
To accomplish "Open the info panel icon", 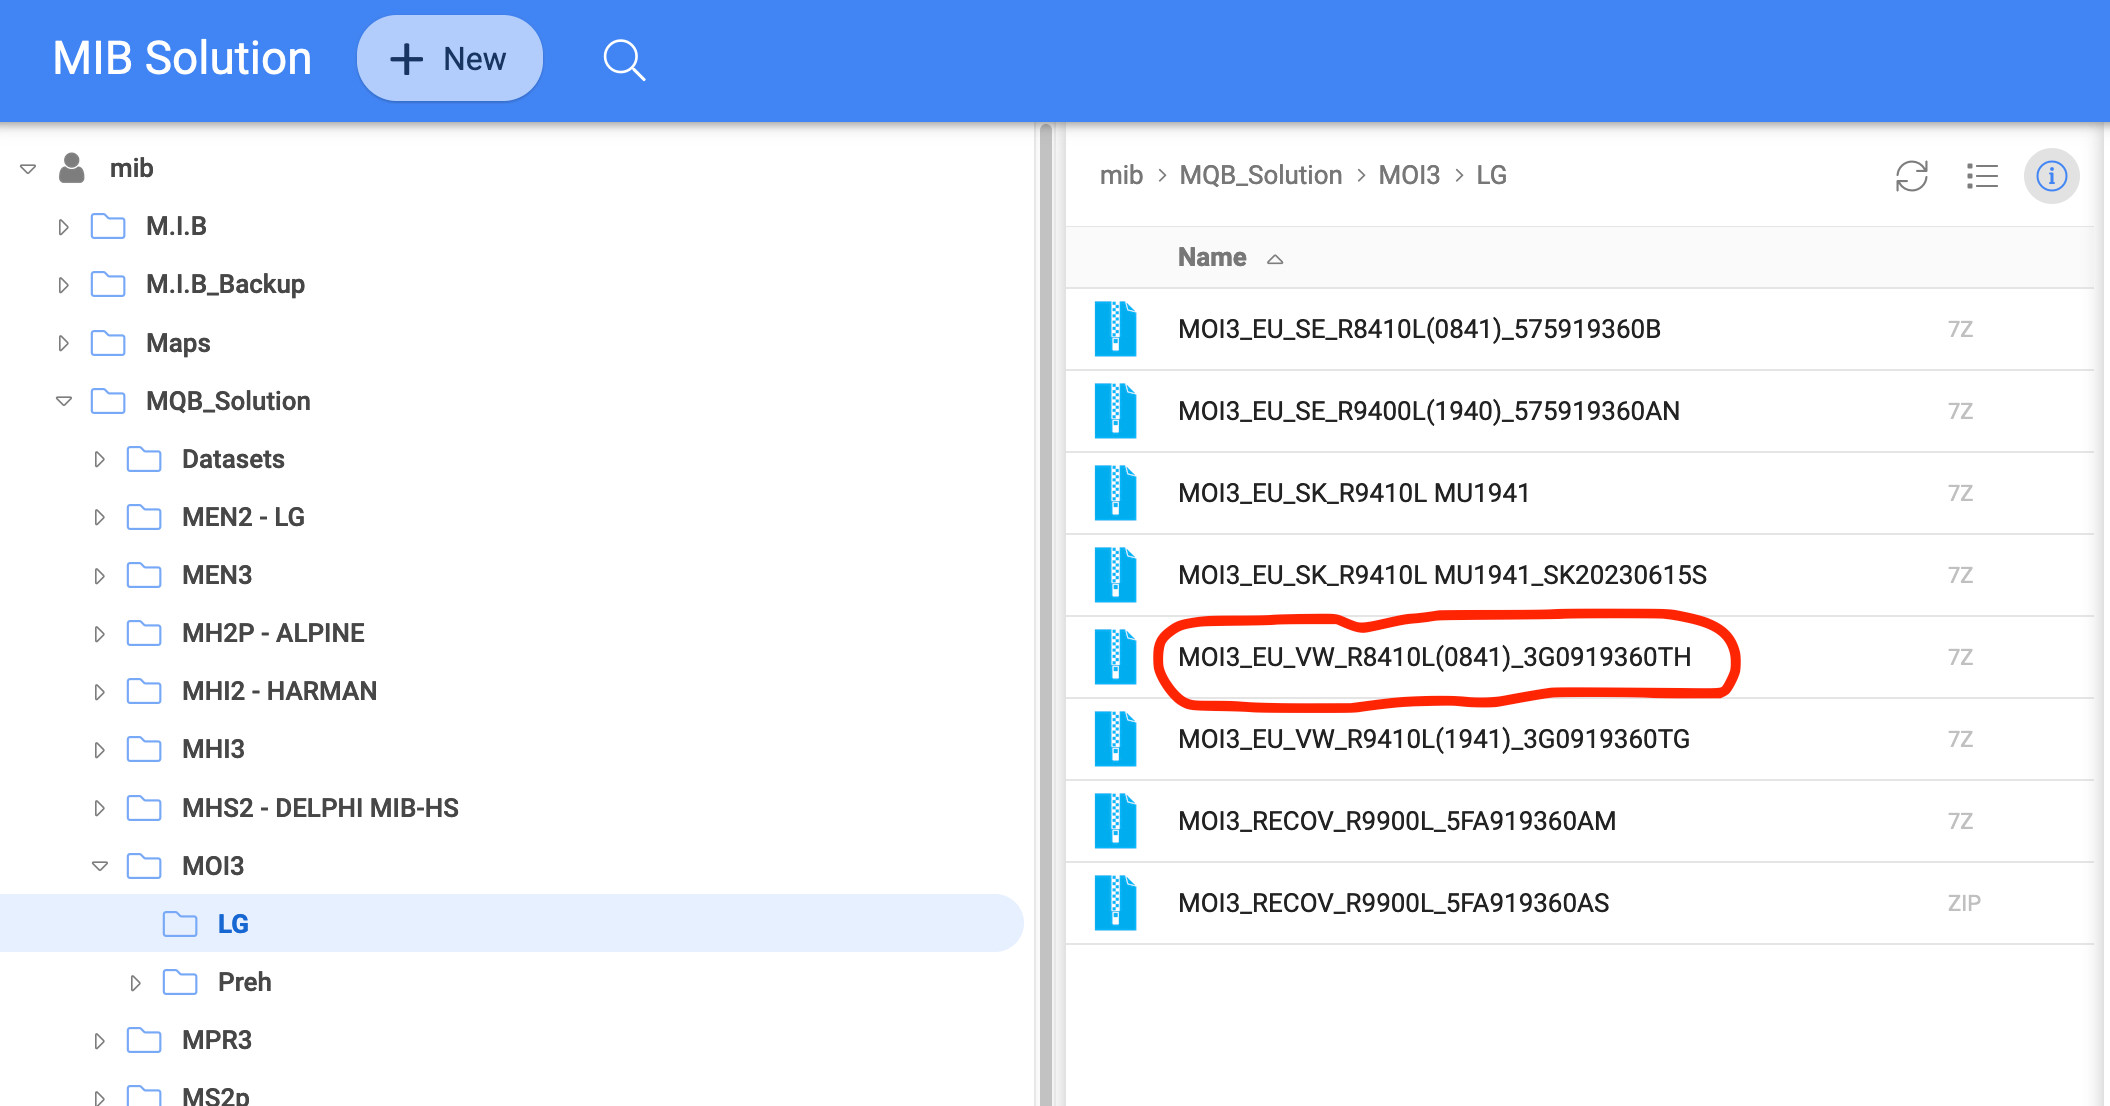I will (x=2051, y=176).
